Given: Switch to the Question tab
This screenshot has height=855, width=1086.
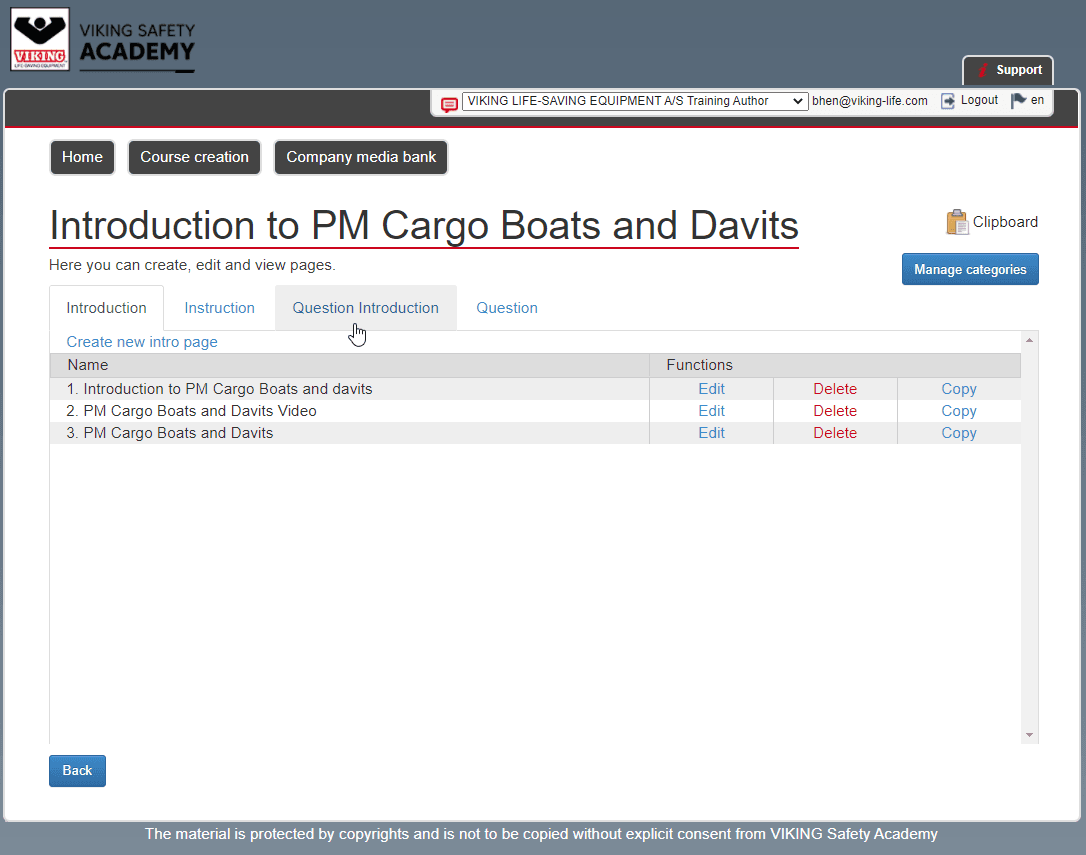Looking at the screenshot, I should click(506, 308).
